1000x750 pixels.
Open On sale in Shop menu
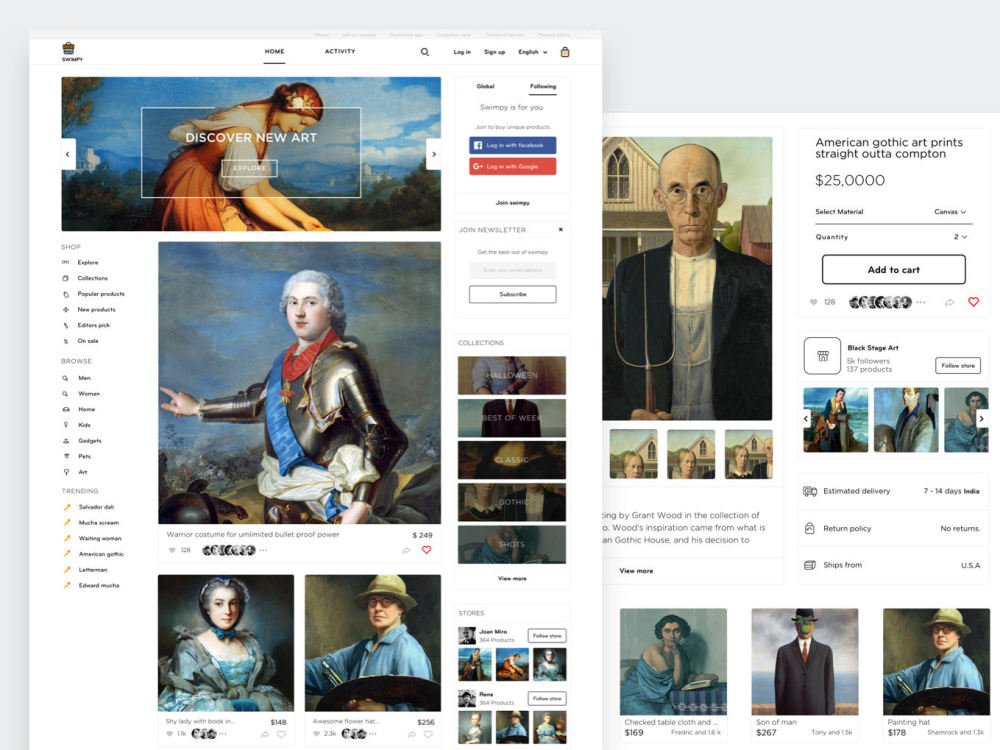coord(88,341)
